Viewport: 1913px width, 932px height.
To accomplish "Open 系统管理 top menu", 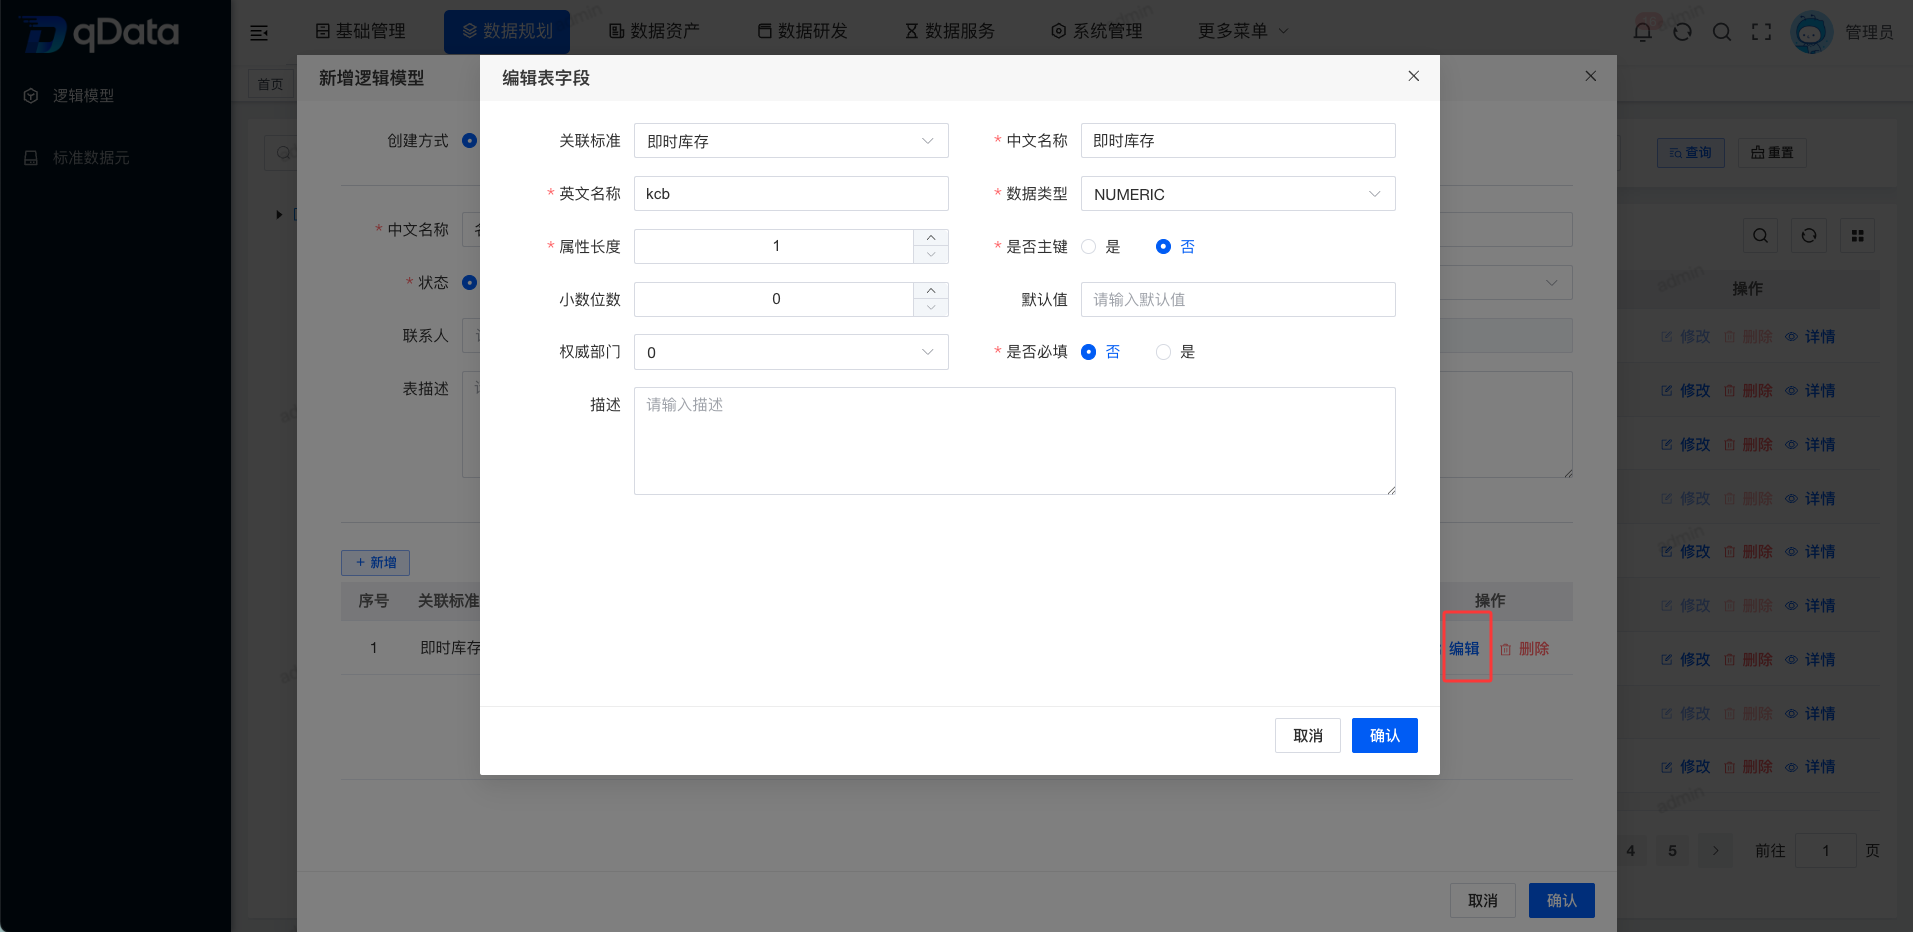I will 1097,31.
